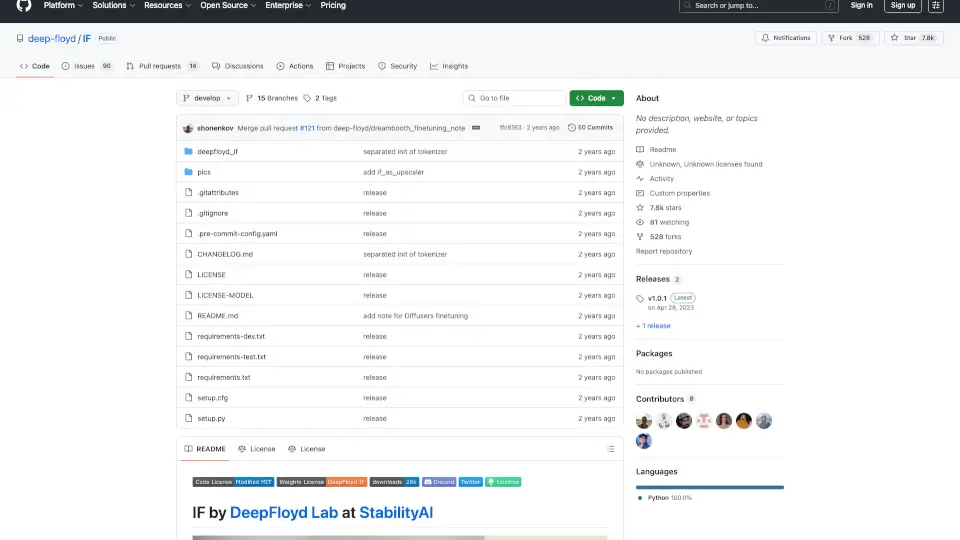Click the Python language bar
This screenshot has height=540, width=960.
click(x=709, y=487)
